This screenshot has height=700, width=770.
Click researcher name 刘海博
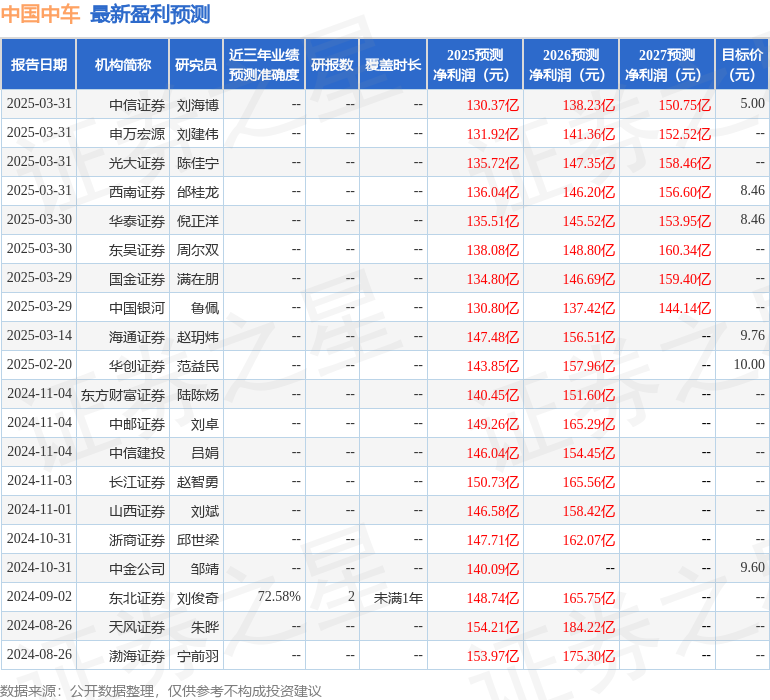click(x=198, y=105)
